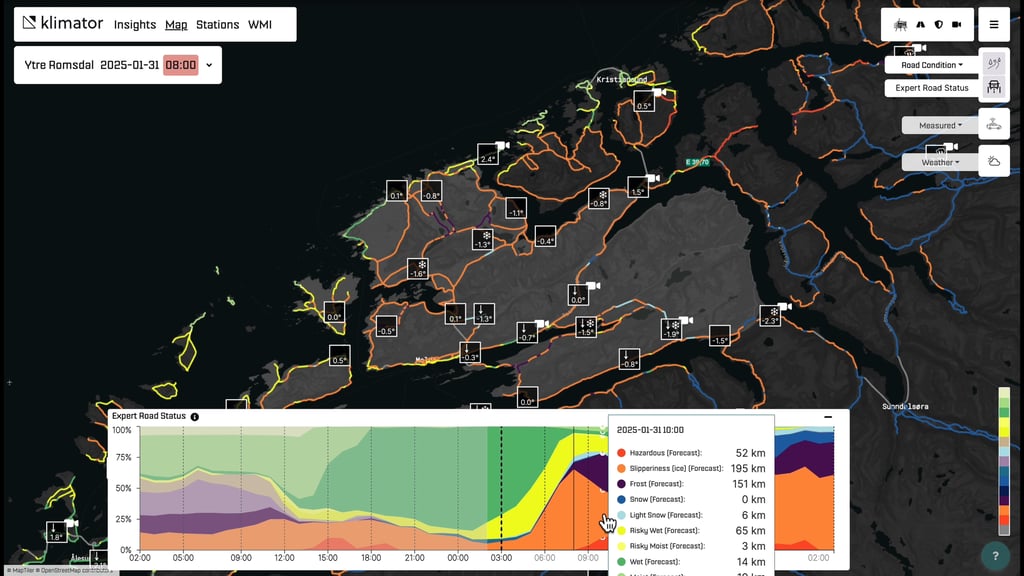Open the time selector chevron beside 08:00
The width and height of the screenshot is (1024, 576).
click(207, 64)
